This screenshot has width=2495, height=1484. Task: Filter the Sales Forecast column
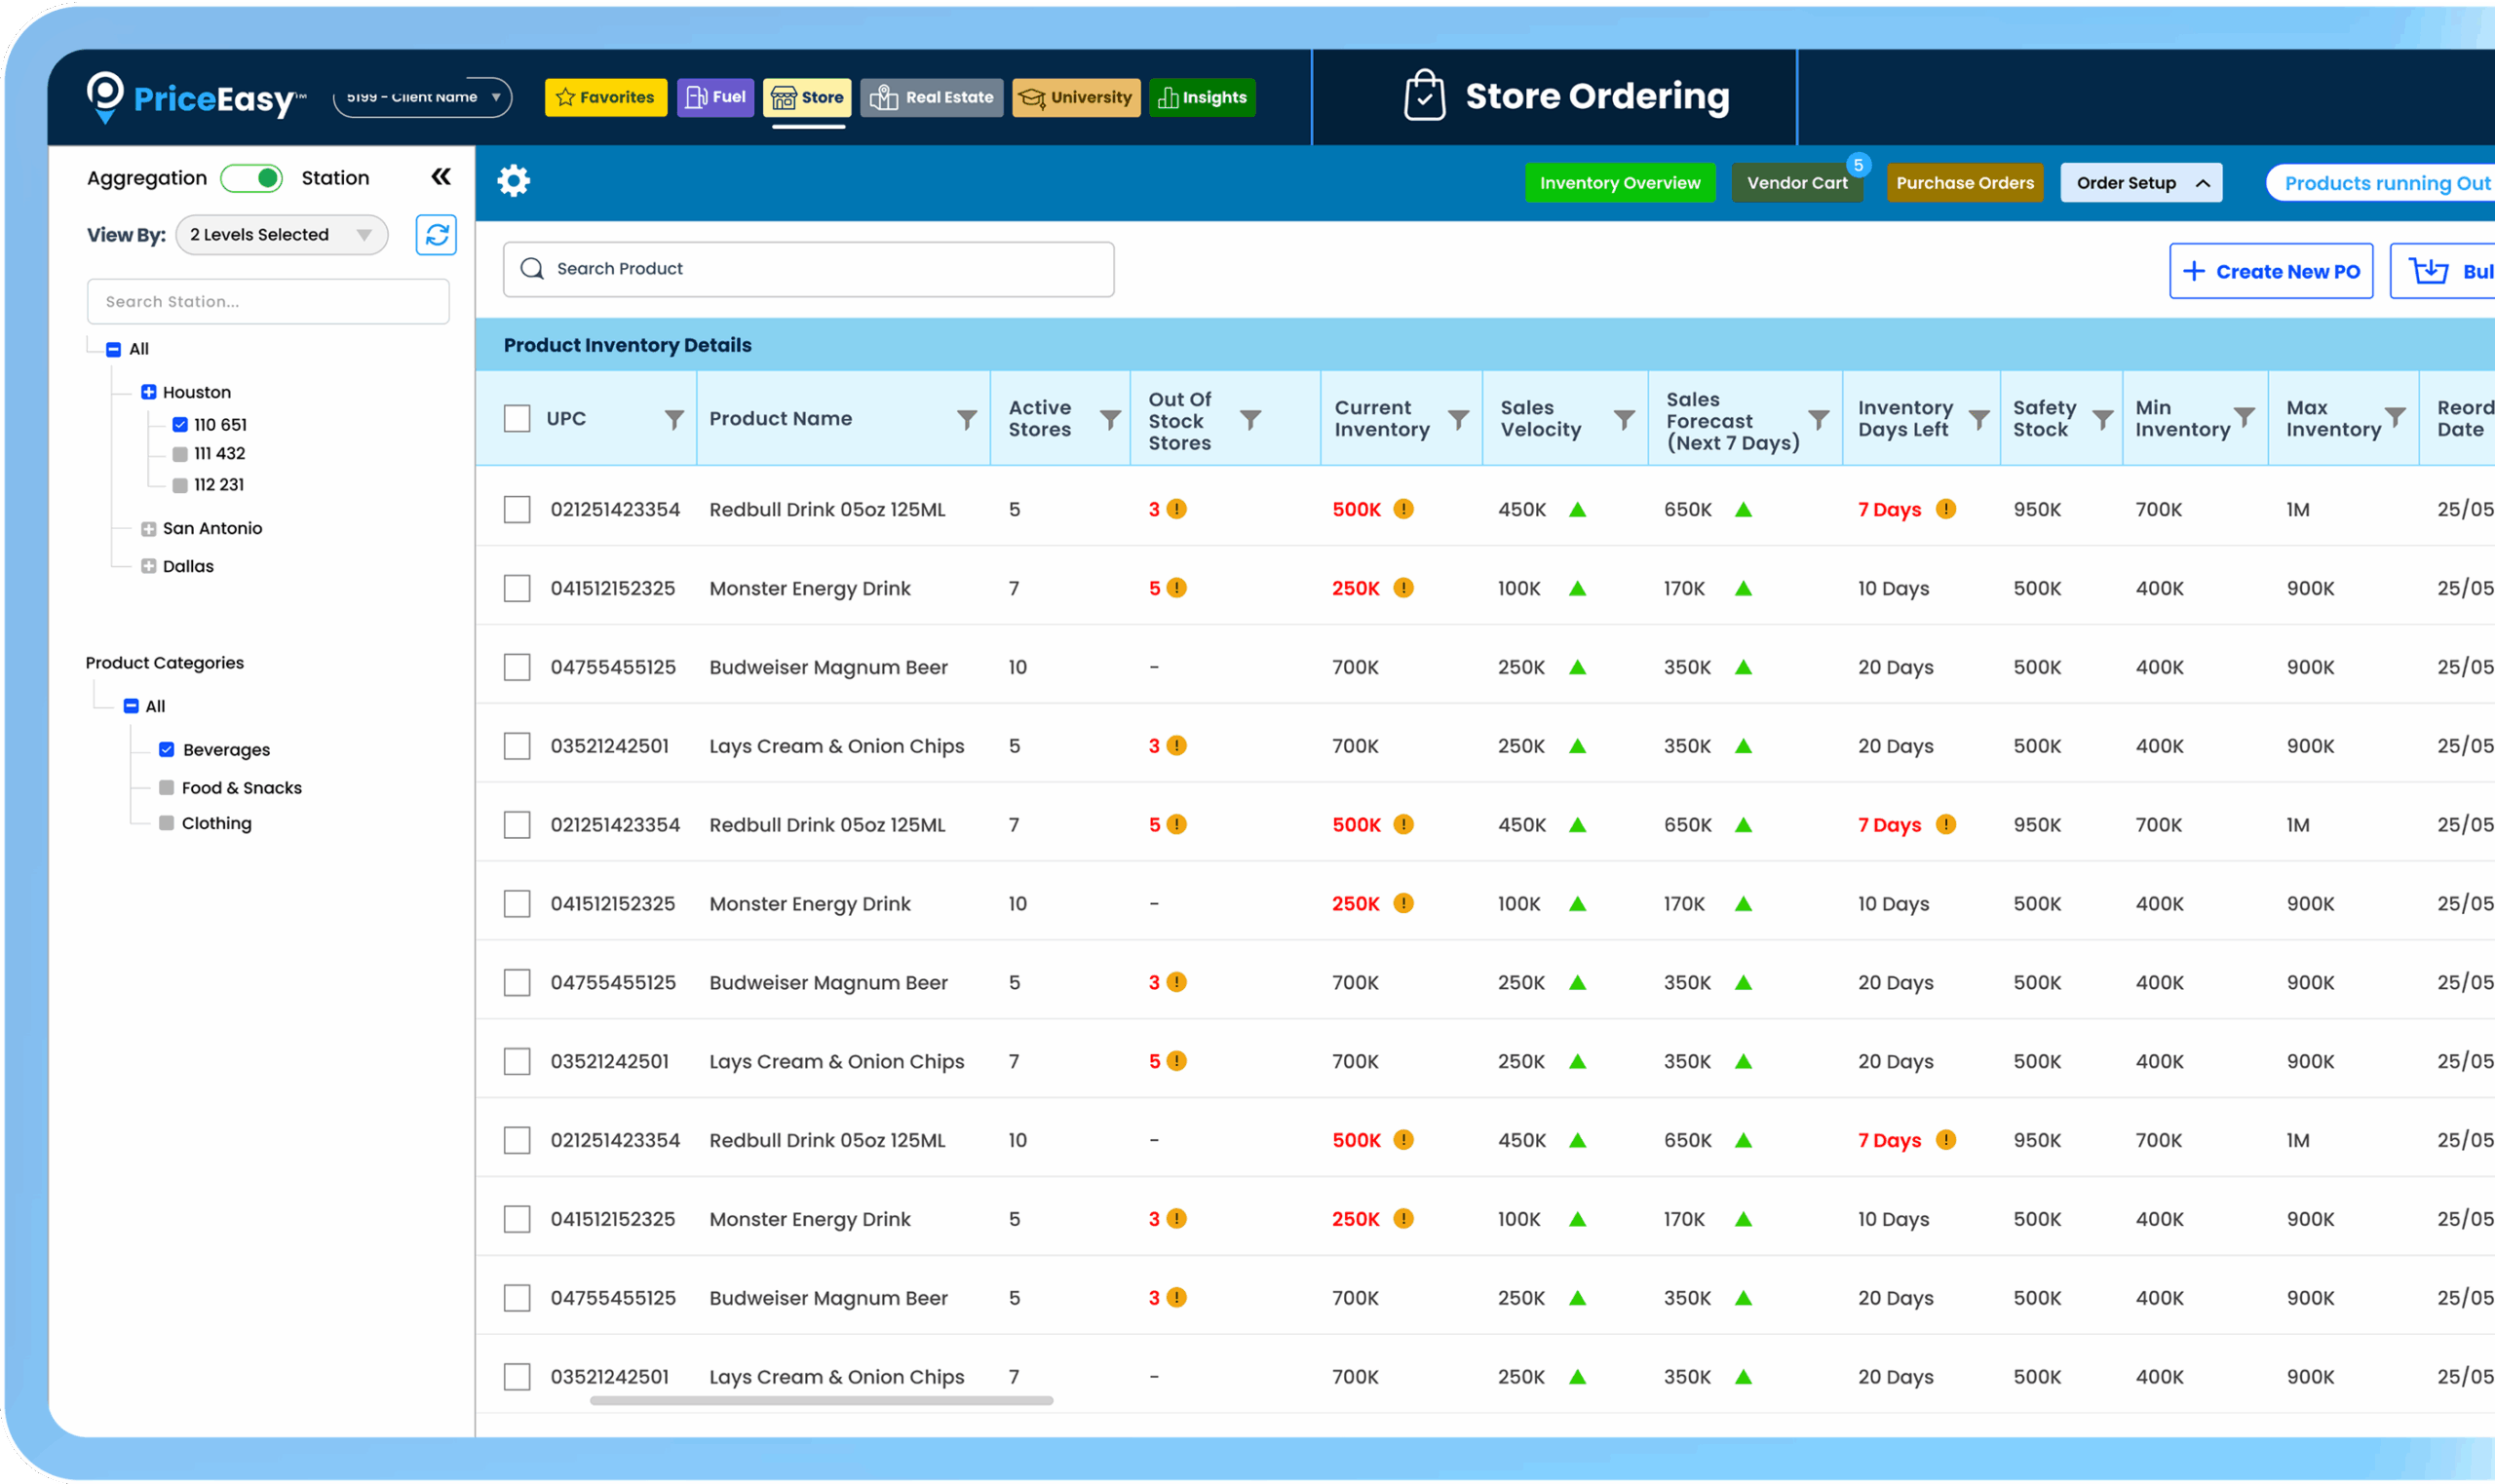coord(1818,419)
